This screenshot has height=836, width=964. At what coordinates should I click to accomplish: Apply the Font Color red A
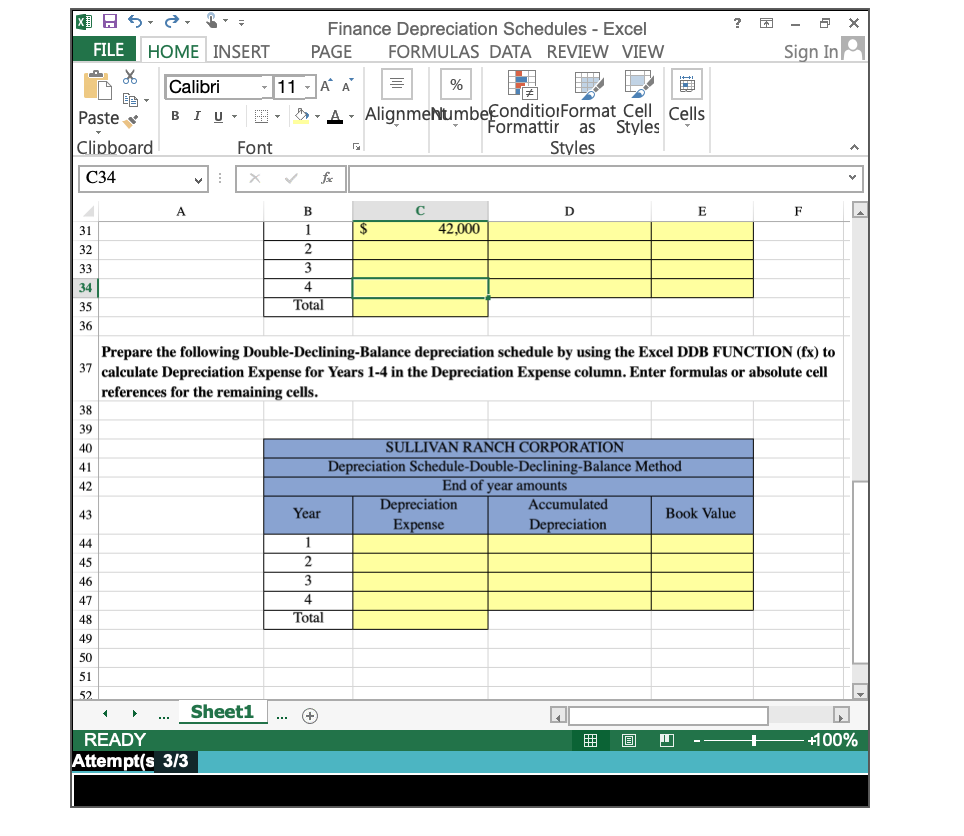tap(335, 116)
